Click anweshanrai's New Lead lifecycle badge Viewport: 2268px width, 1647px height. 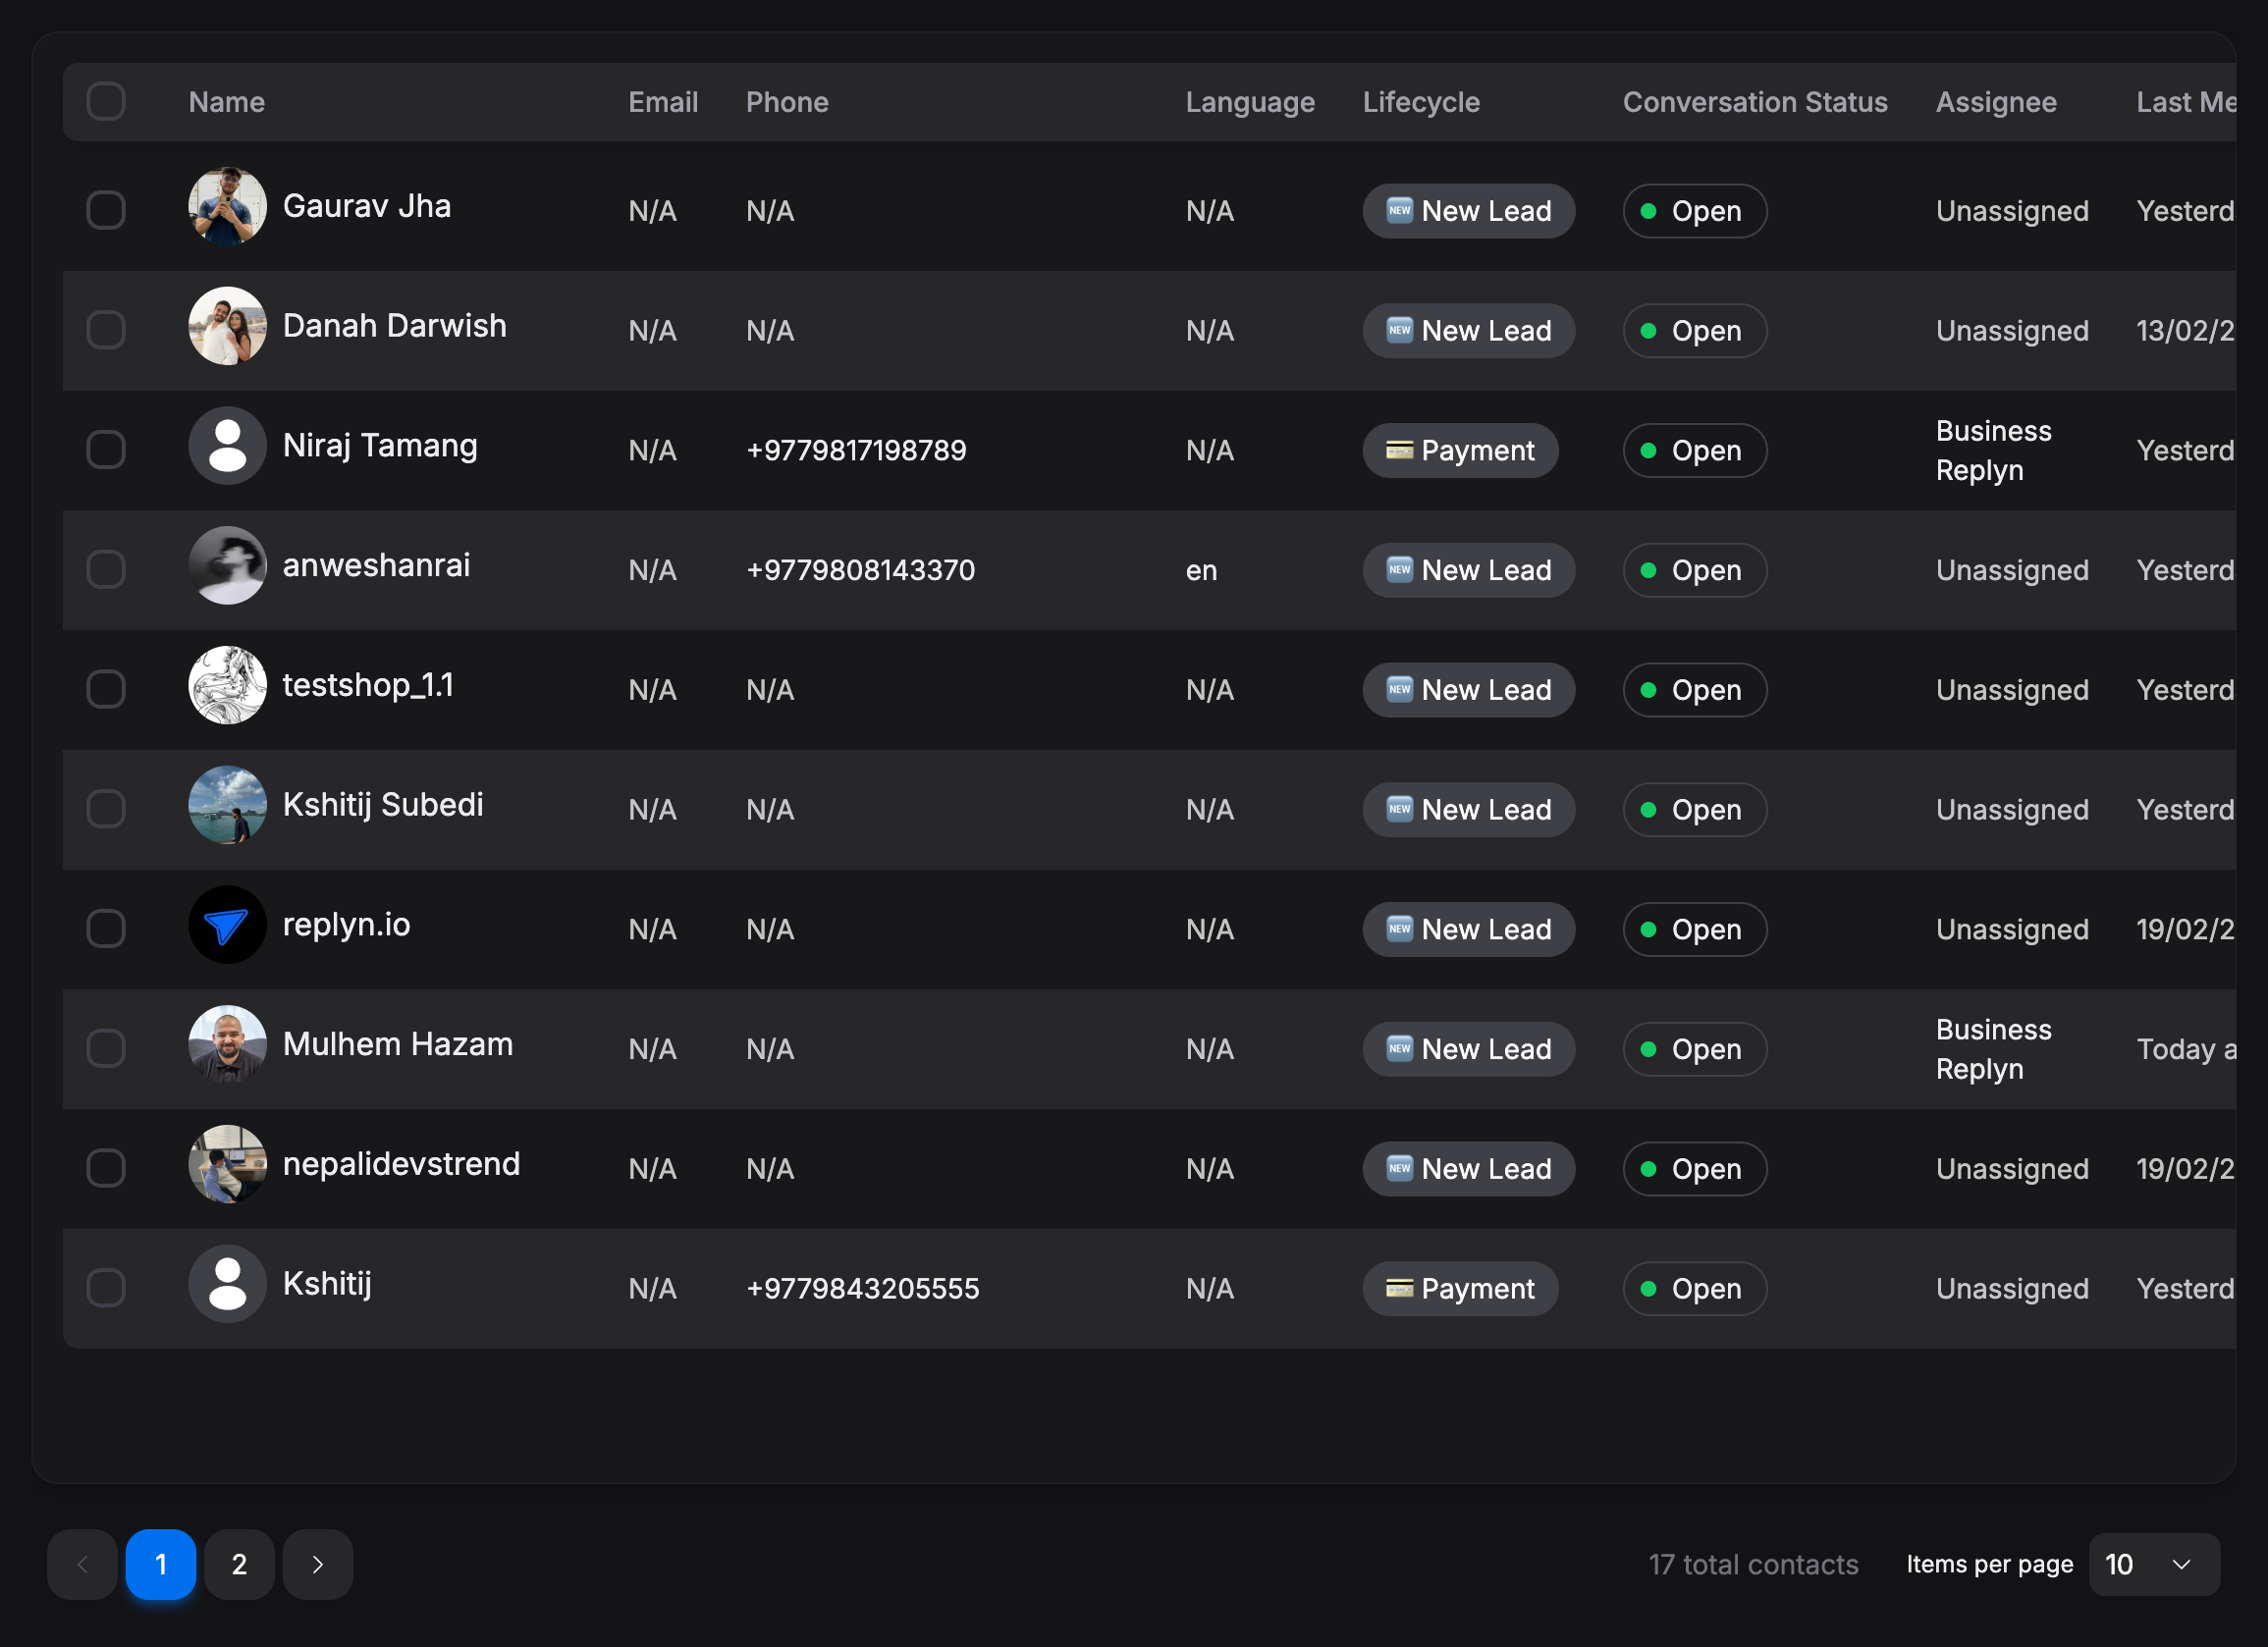point(1467,570)
